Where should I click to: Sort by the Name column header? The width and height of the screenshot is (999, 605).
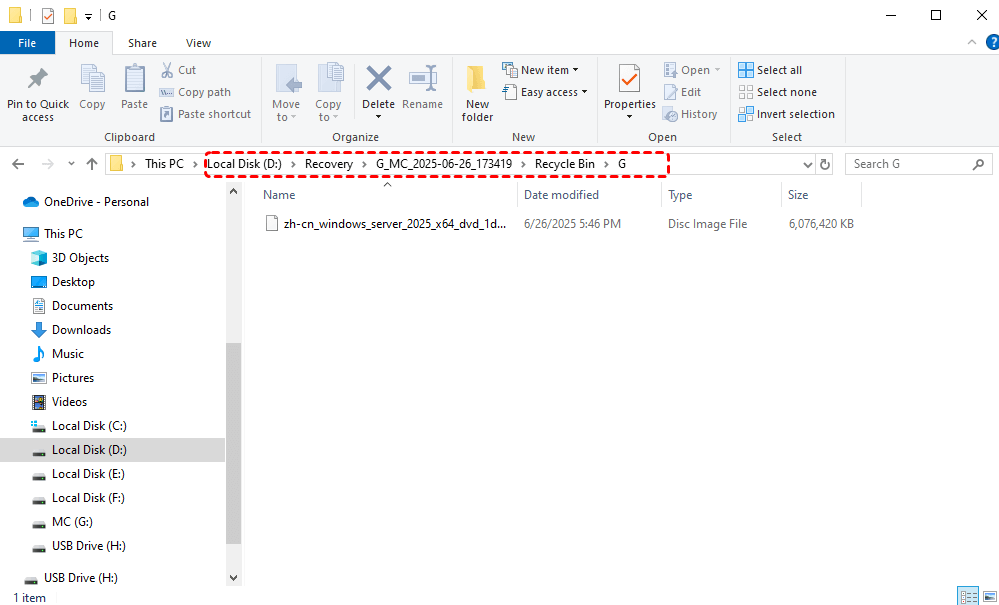(x=279, y=195)
